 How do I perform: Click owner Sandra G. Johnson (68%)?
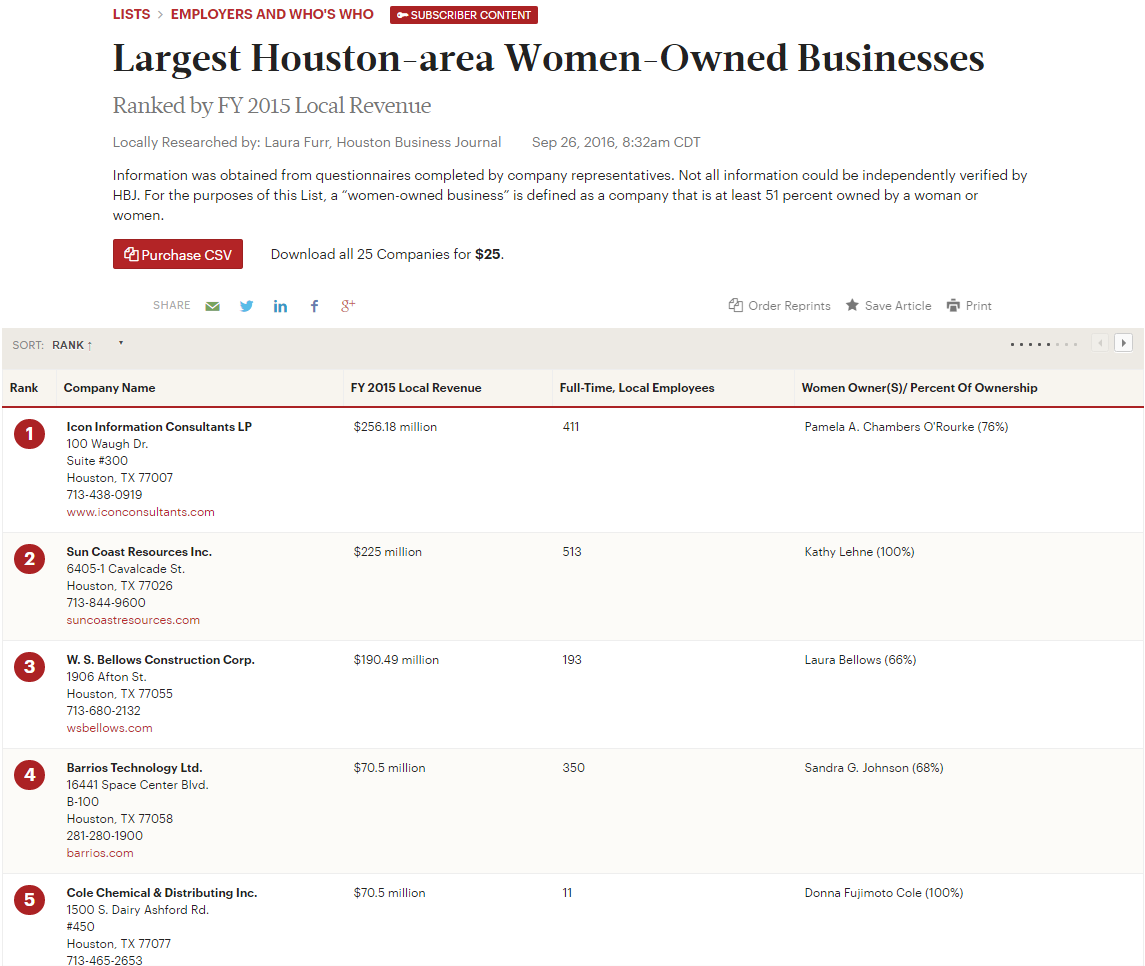pos(874,767)
